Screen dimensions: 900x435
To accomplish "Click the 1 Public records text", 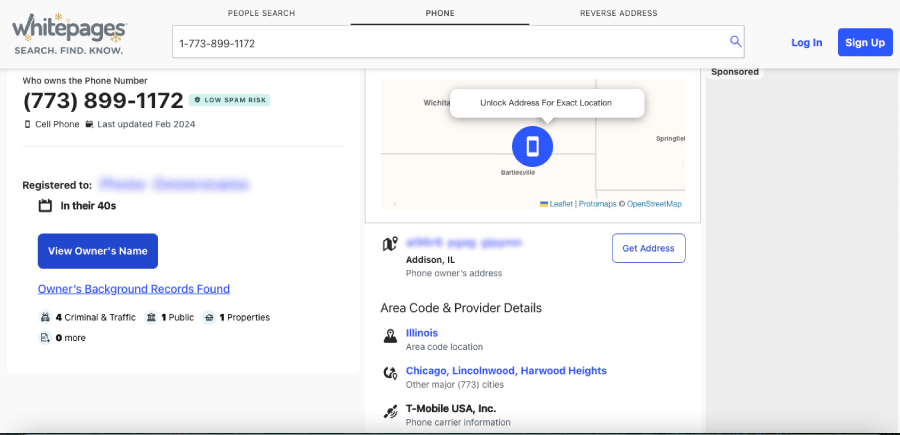I will (177, 317).
